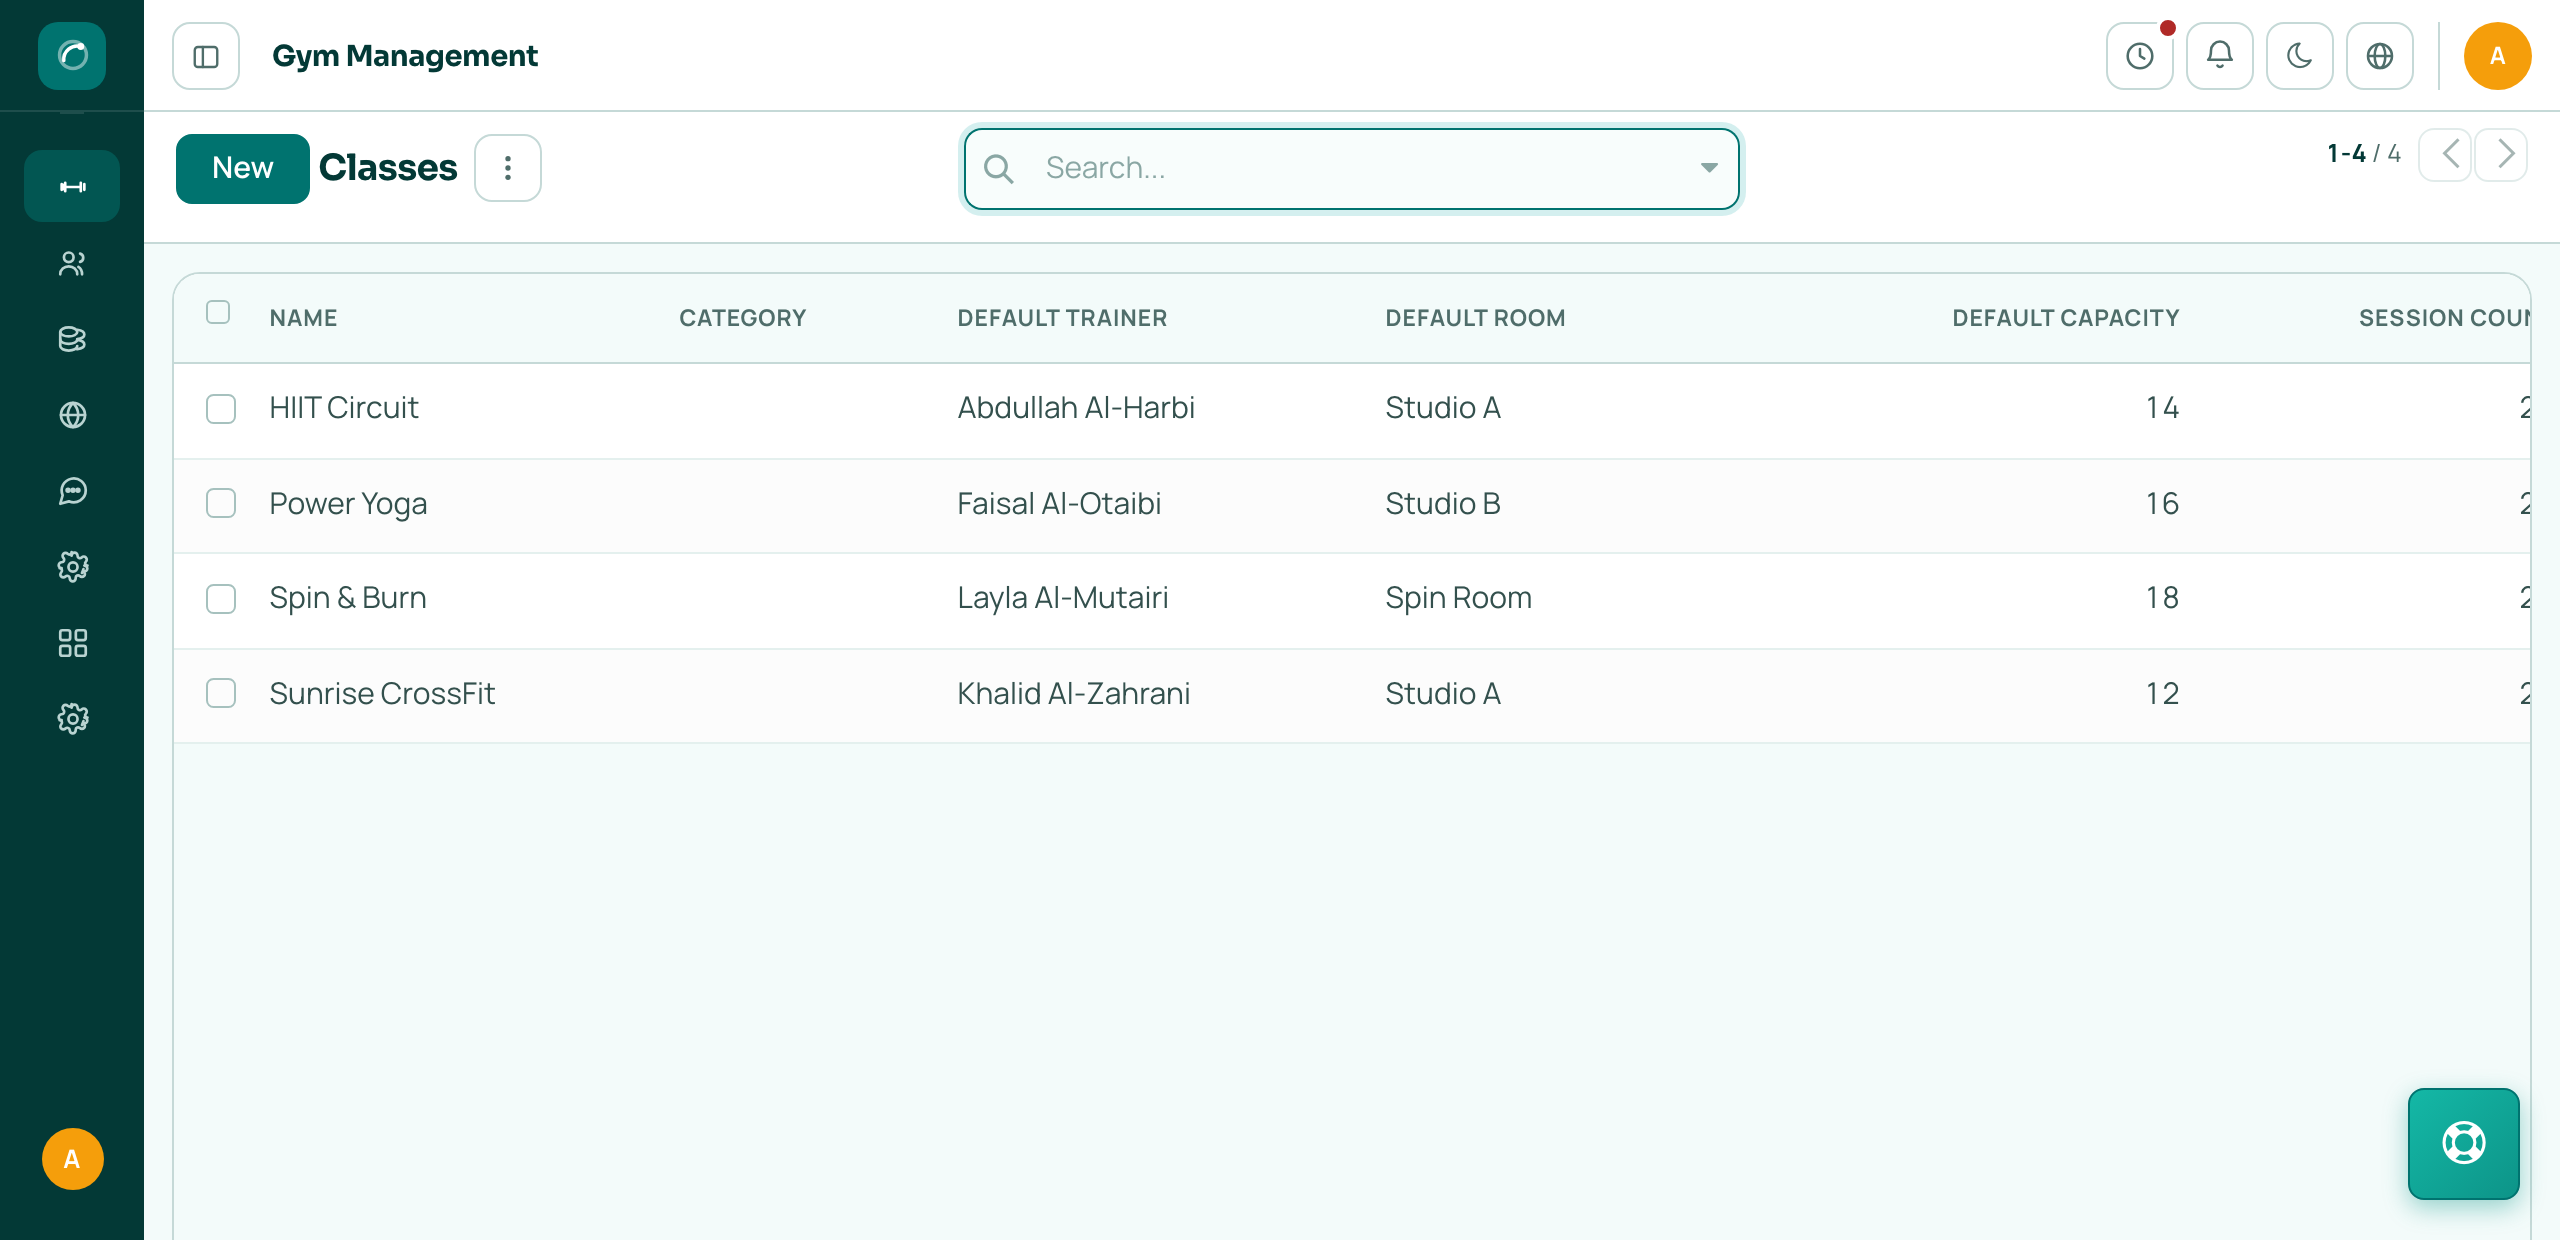Click the Gym Management app title
Image resolution: width=2560 pixels, height=1240 pixels.
(405, 56)
